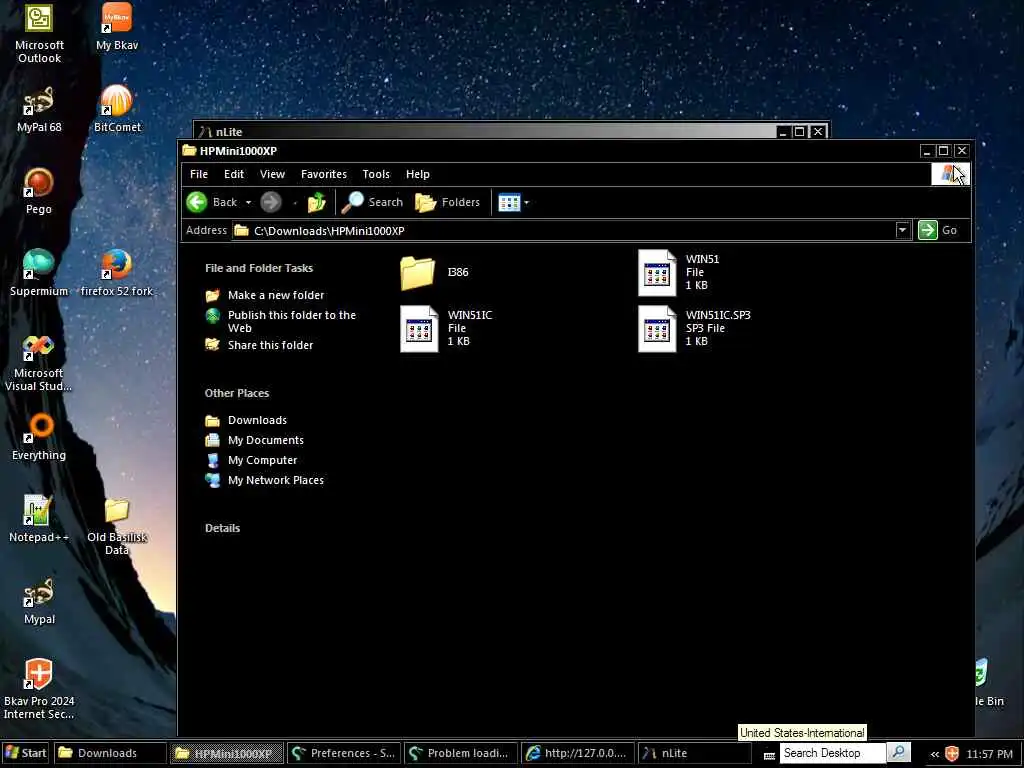Click the nLite window title bar

487,131
